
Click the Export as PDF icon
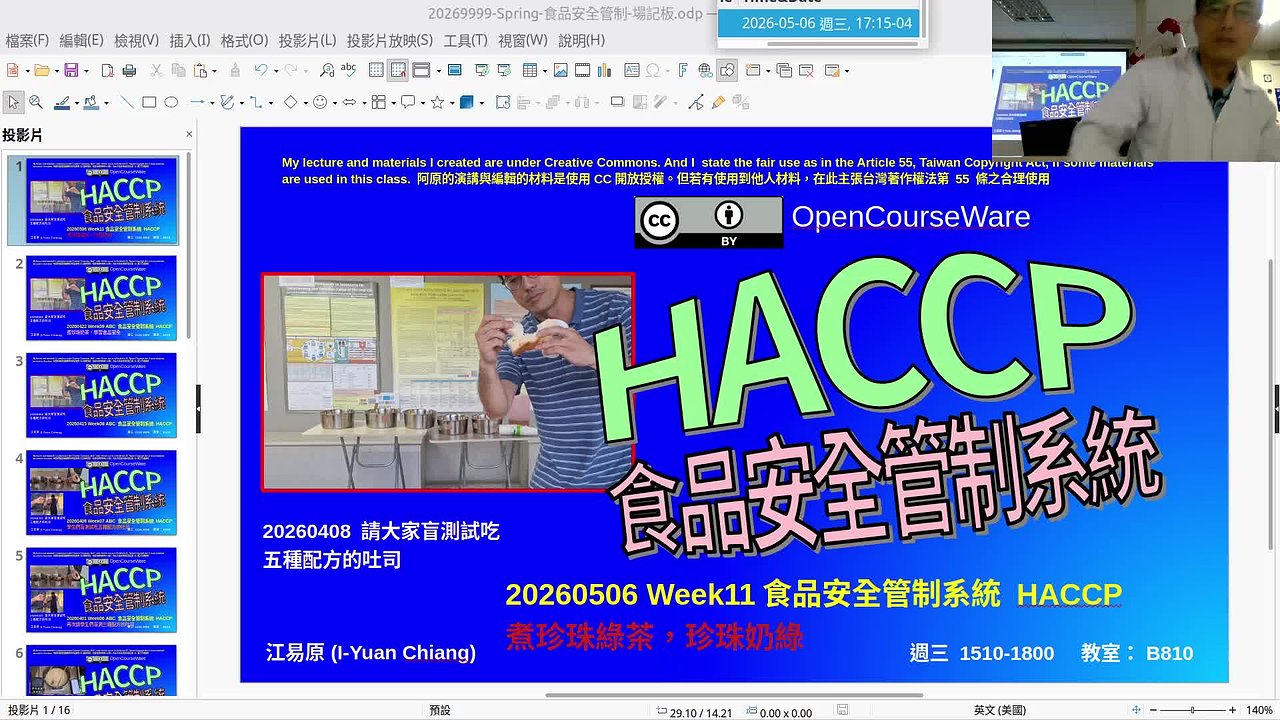(108, 70)
